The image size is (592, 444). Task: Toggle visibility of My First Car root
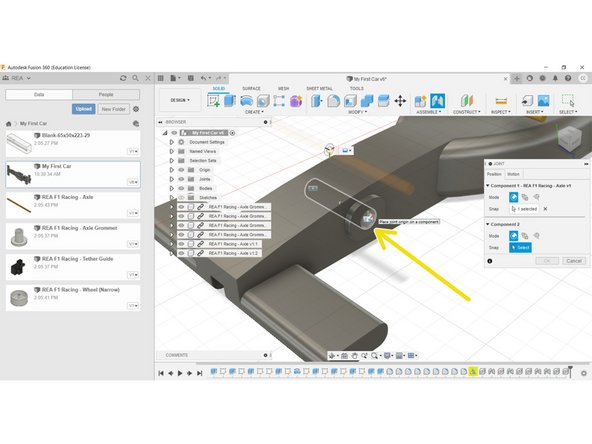pos(174,133)
